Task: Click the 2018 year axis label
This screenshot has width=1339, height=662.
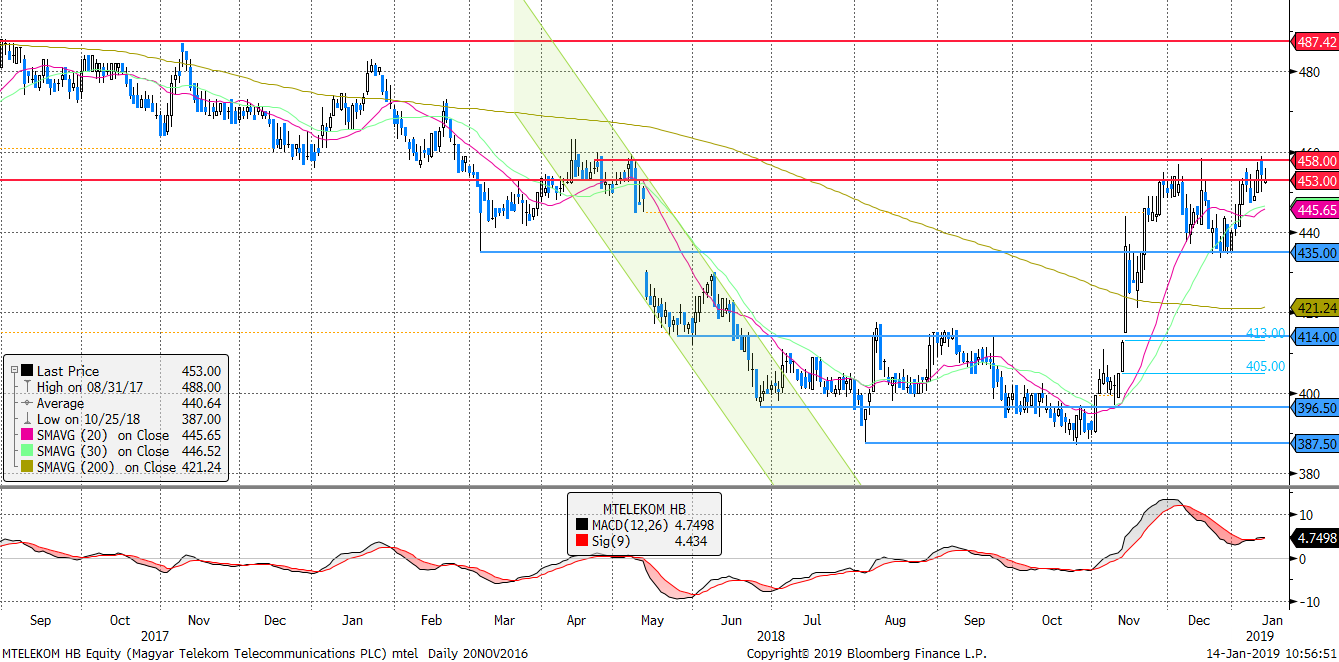Action: (x=771, y=636)
